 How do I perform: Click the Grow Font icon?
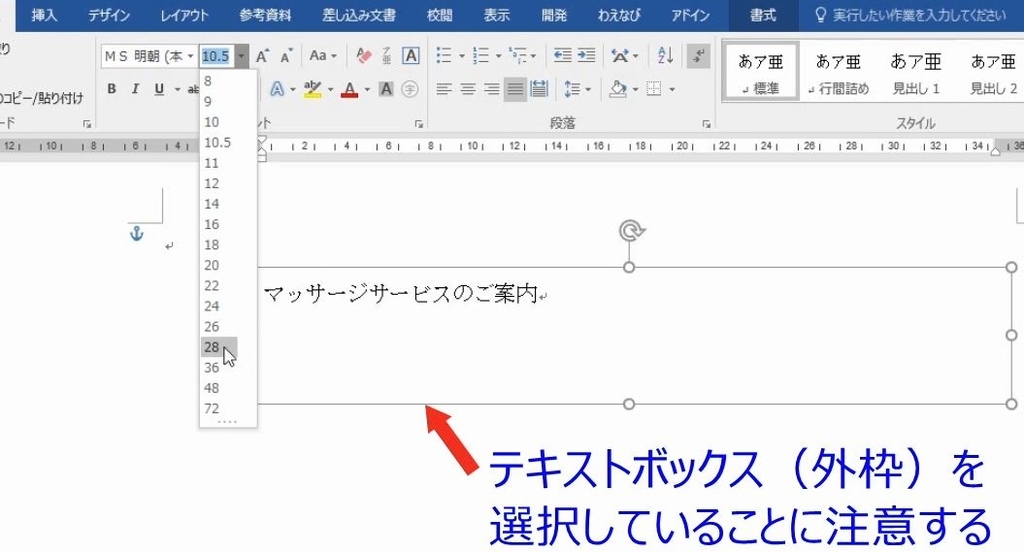coord(263,56)
